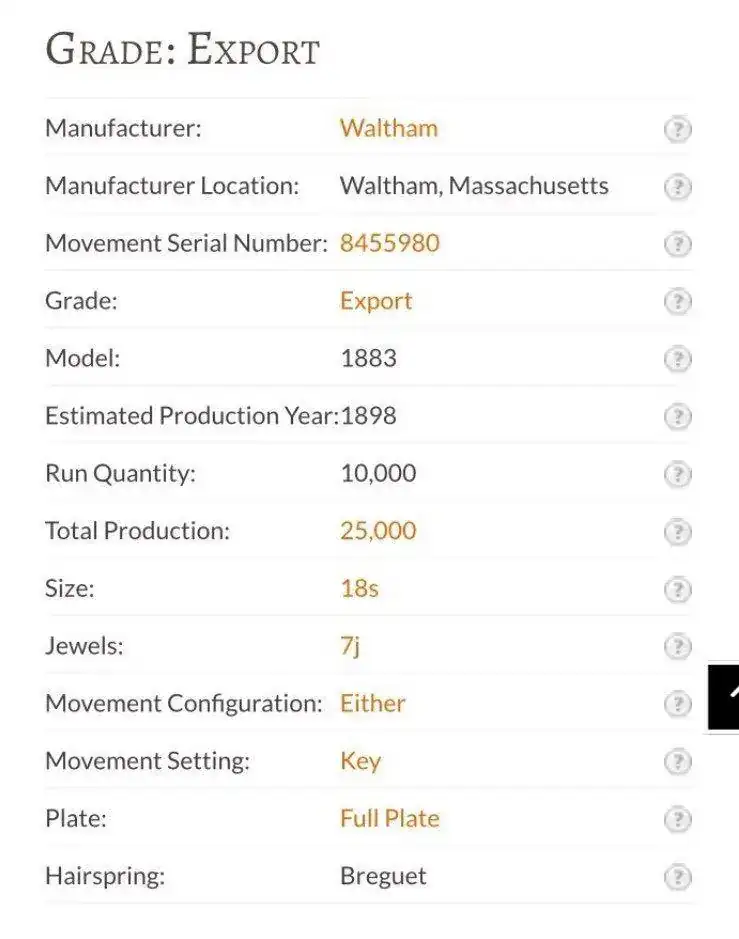Click the help icon for Size
The image size is (739, 939).
[x=678, y=589]
